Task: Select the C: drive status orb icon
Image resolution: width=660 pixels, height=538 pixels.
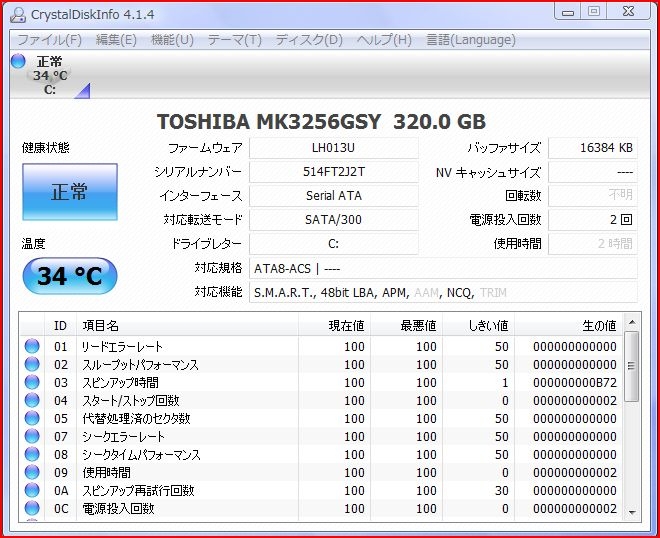Action: coord(18,61)
